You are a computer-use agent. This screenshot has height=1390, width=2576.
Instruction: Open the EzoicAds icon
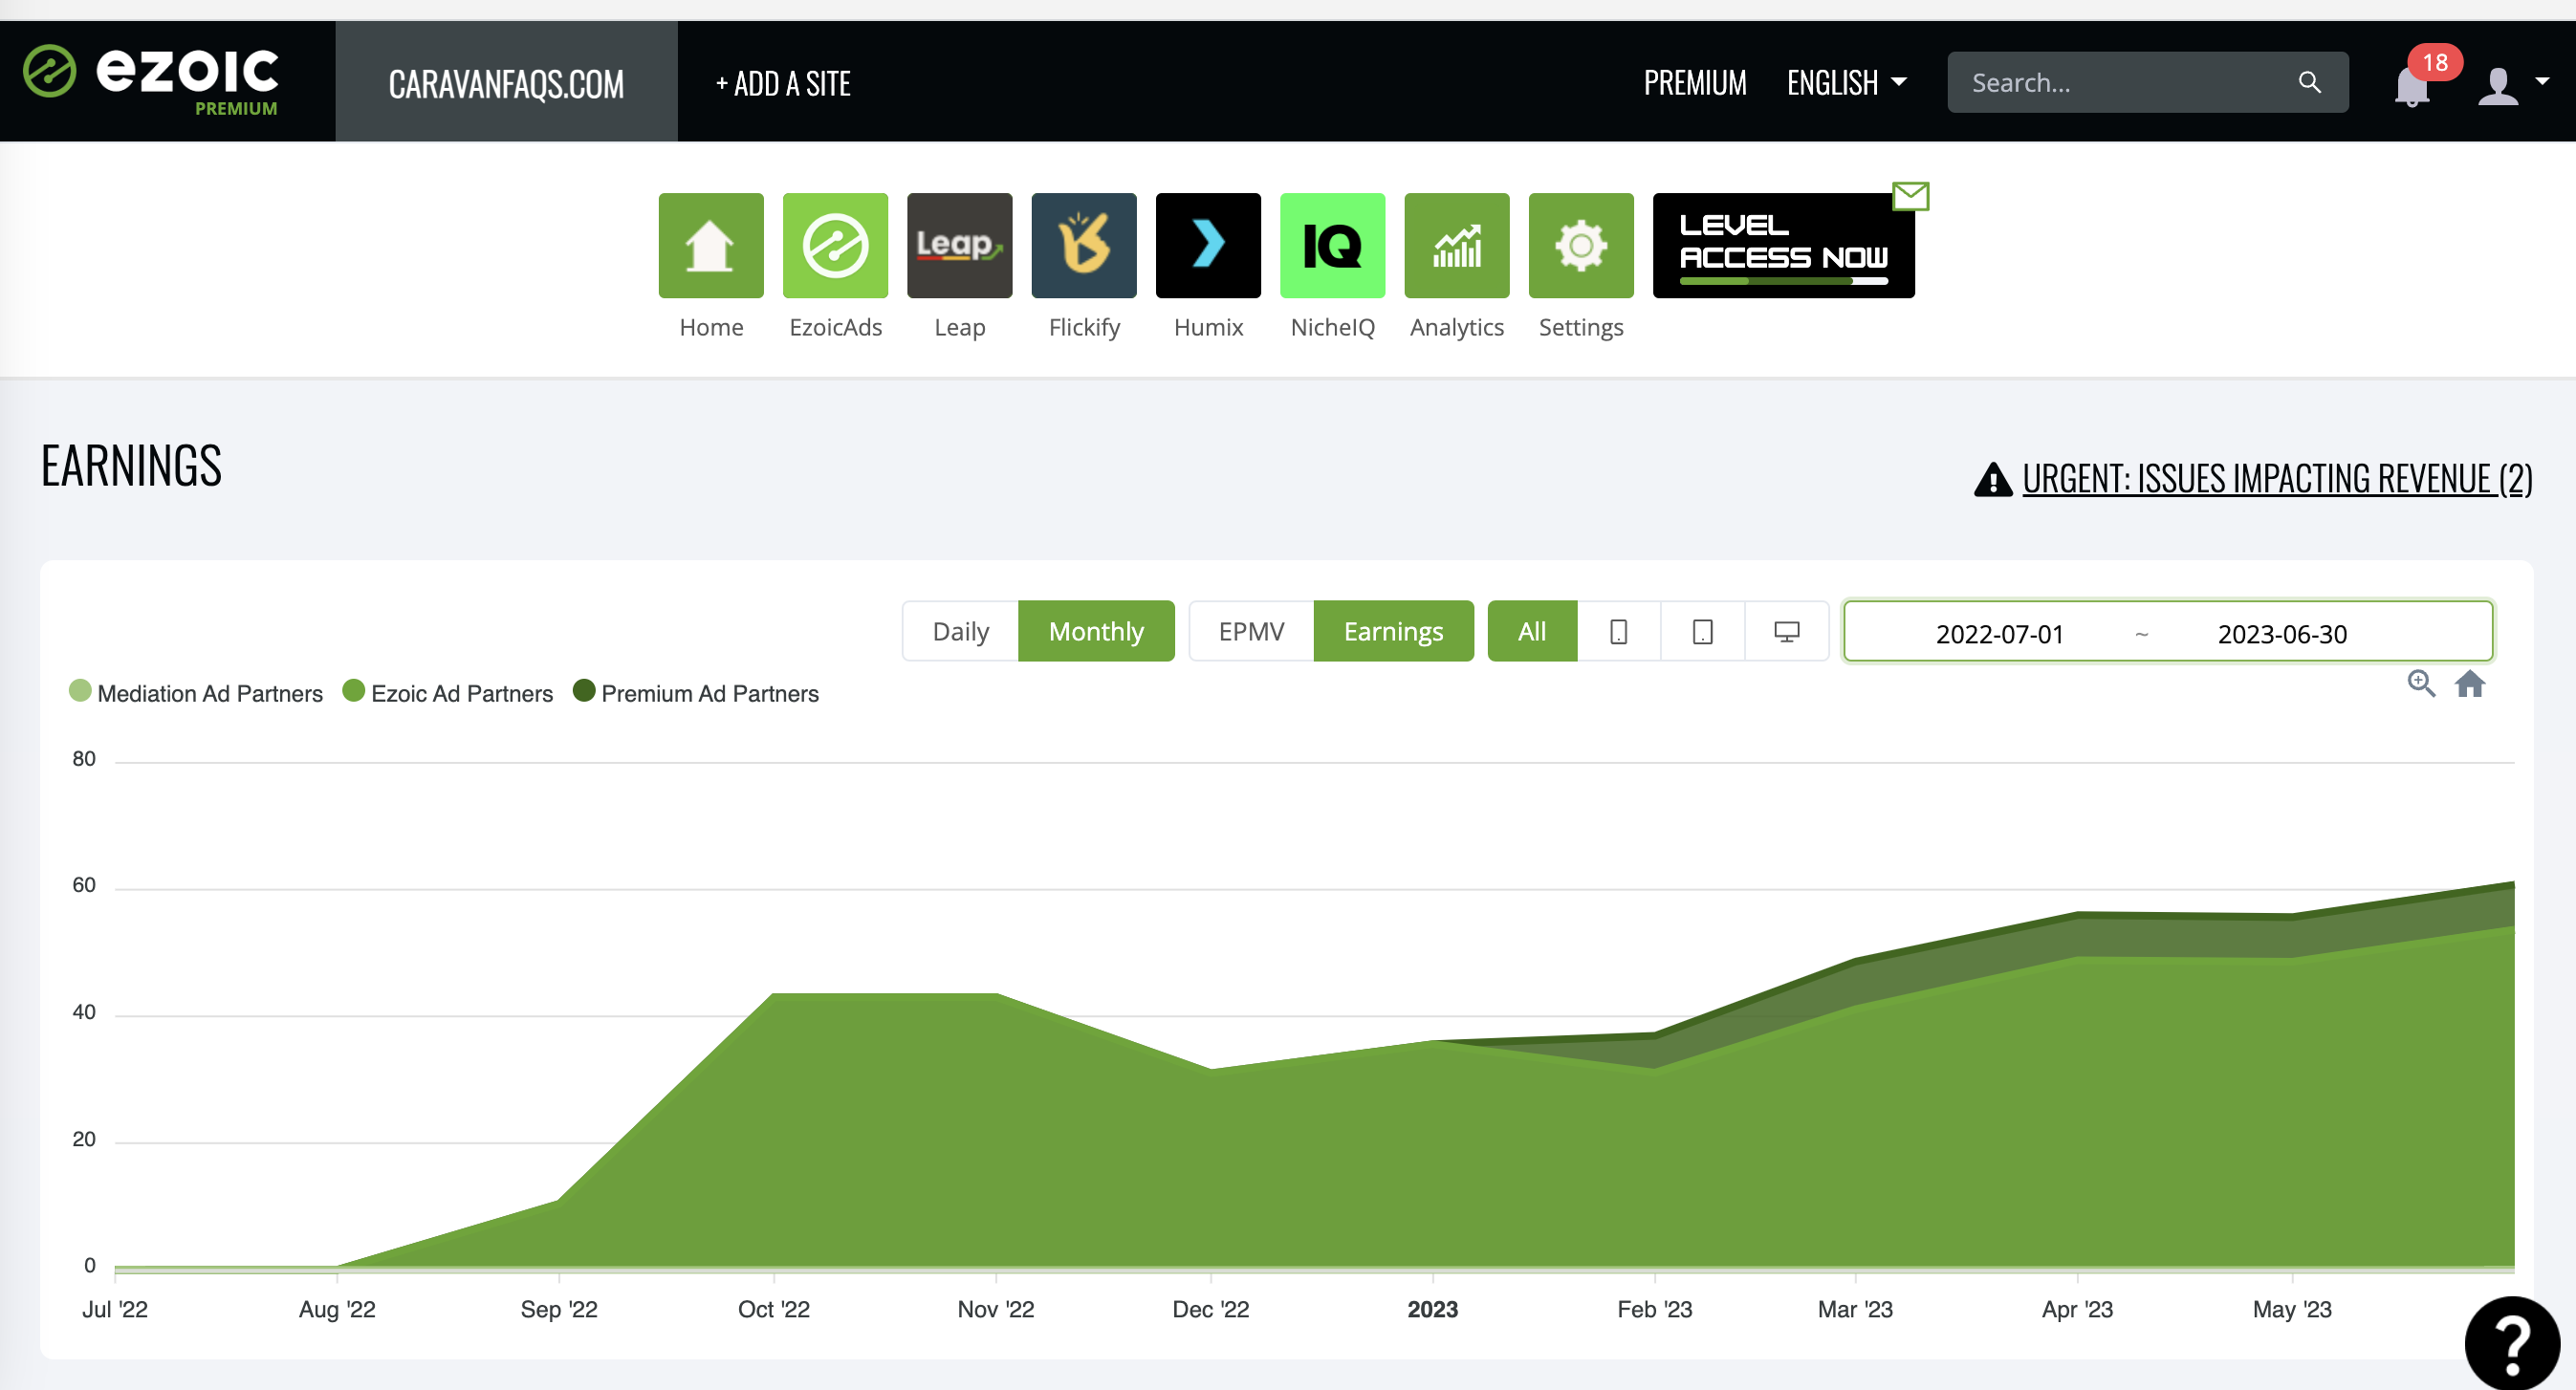(835, 245)
